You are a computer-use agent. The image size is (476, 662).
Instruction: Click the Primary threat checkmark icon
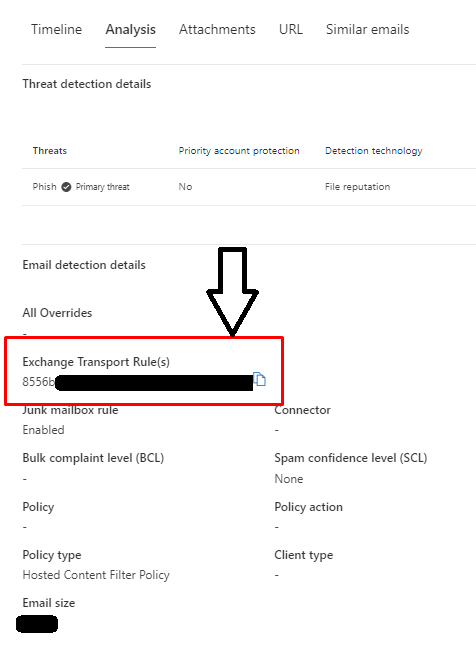(x=66, y=187)
